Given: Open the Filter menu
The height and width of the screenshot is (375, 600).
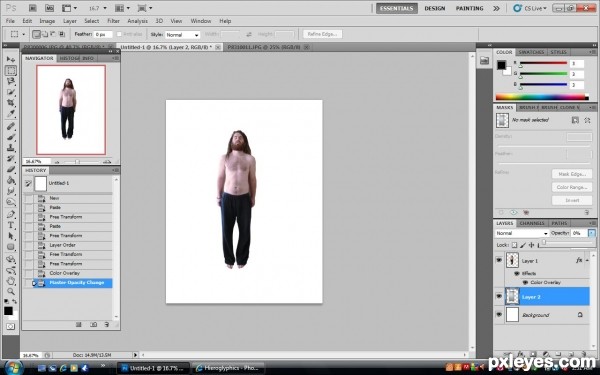Looking at the screenshot, I should (113, 21).
